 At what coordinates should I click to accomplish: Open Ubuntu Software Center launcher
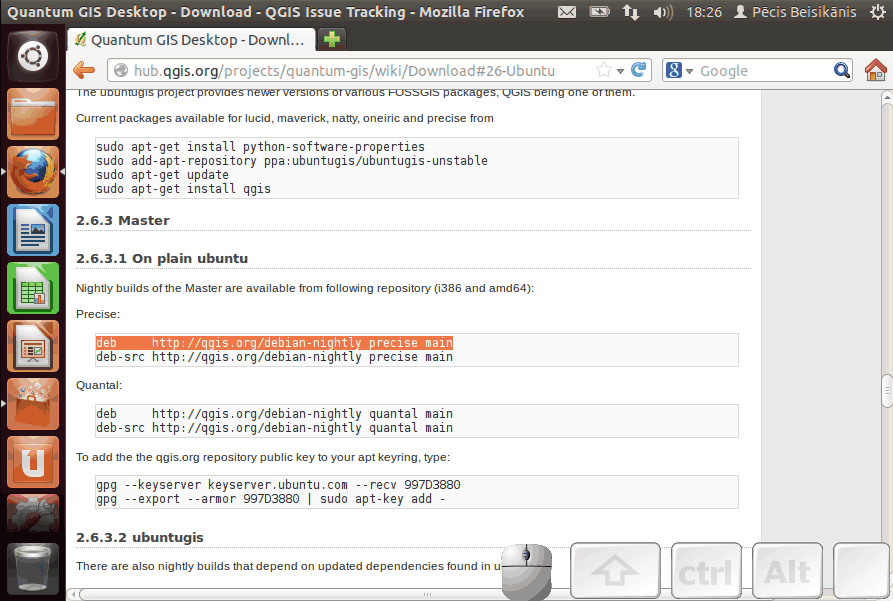(x=33, y=404)
